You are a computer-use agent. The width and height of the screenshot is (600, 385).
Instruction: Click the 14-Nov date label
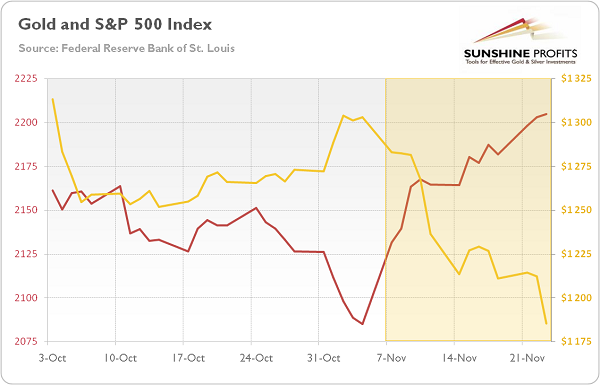pyautogui.click(x=459, y=358)
